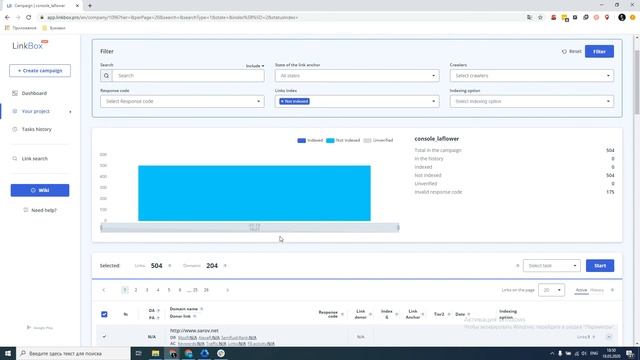
Task: Reload the browser page
Action: pos(29,18)
